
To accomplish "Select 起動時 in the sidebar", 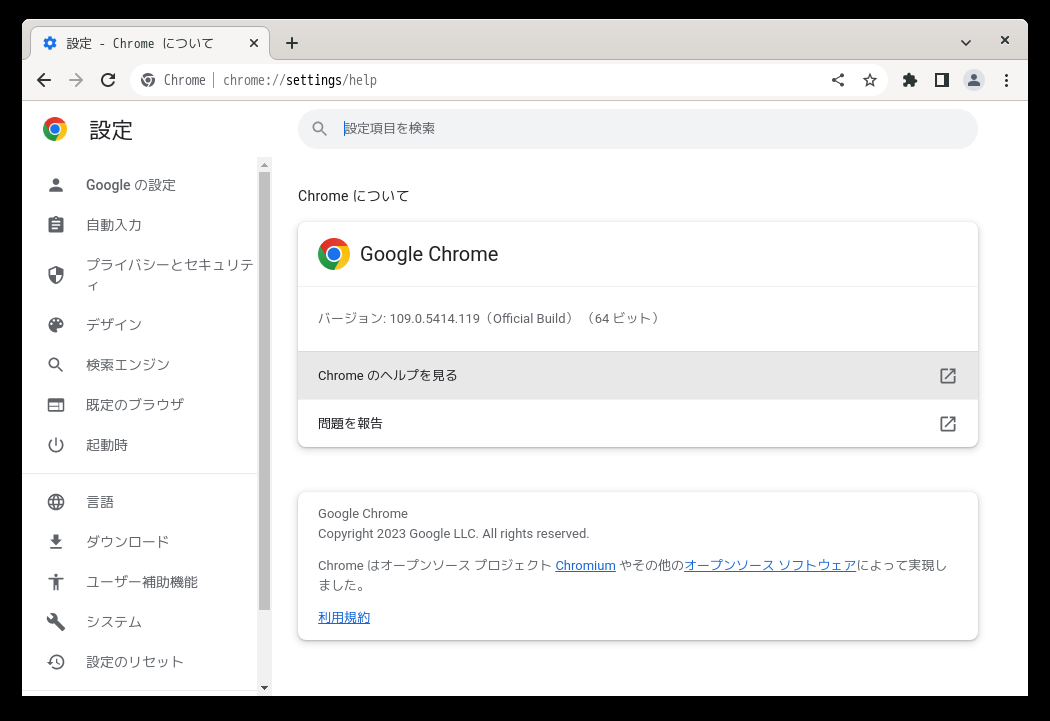I will pyautogui.click(x=106, y=445).
